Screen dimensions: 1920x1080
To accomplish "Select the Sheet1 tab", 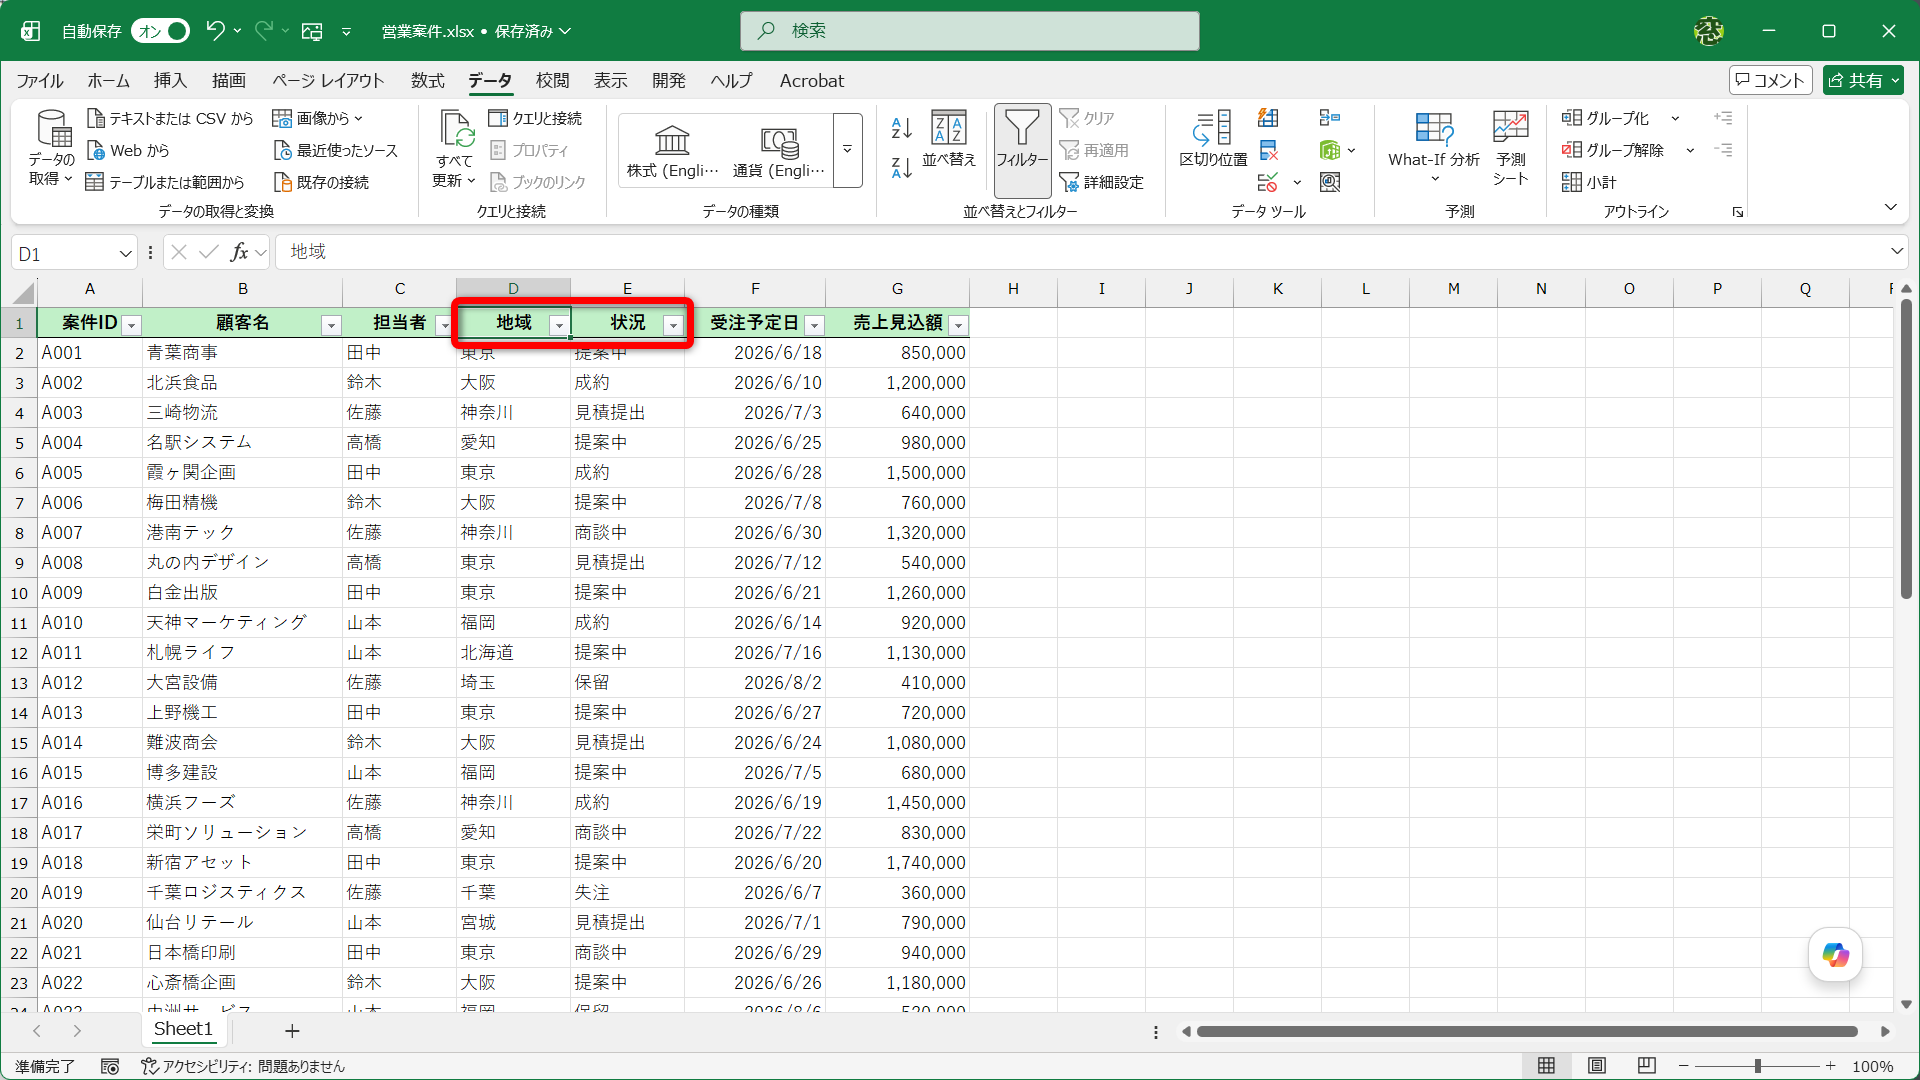I will [183, 1029].
